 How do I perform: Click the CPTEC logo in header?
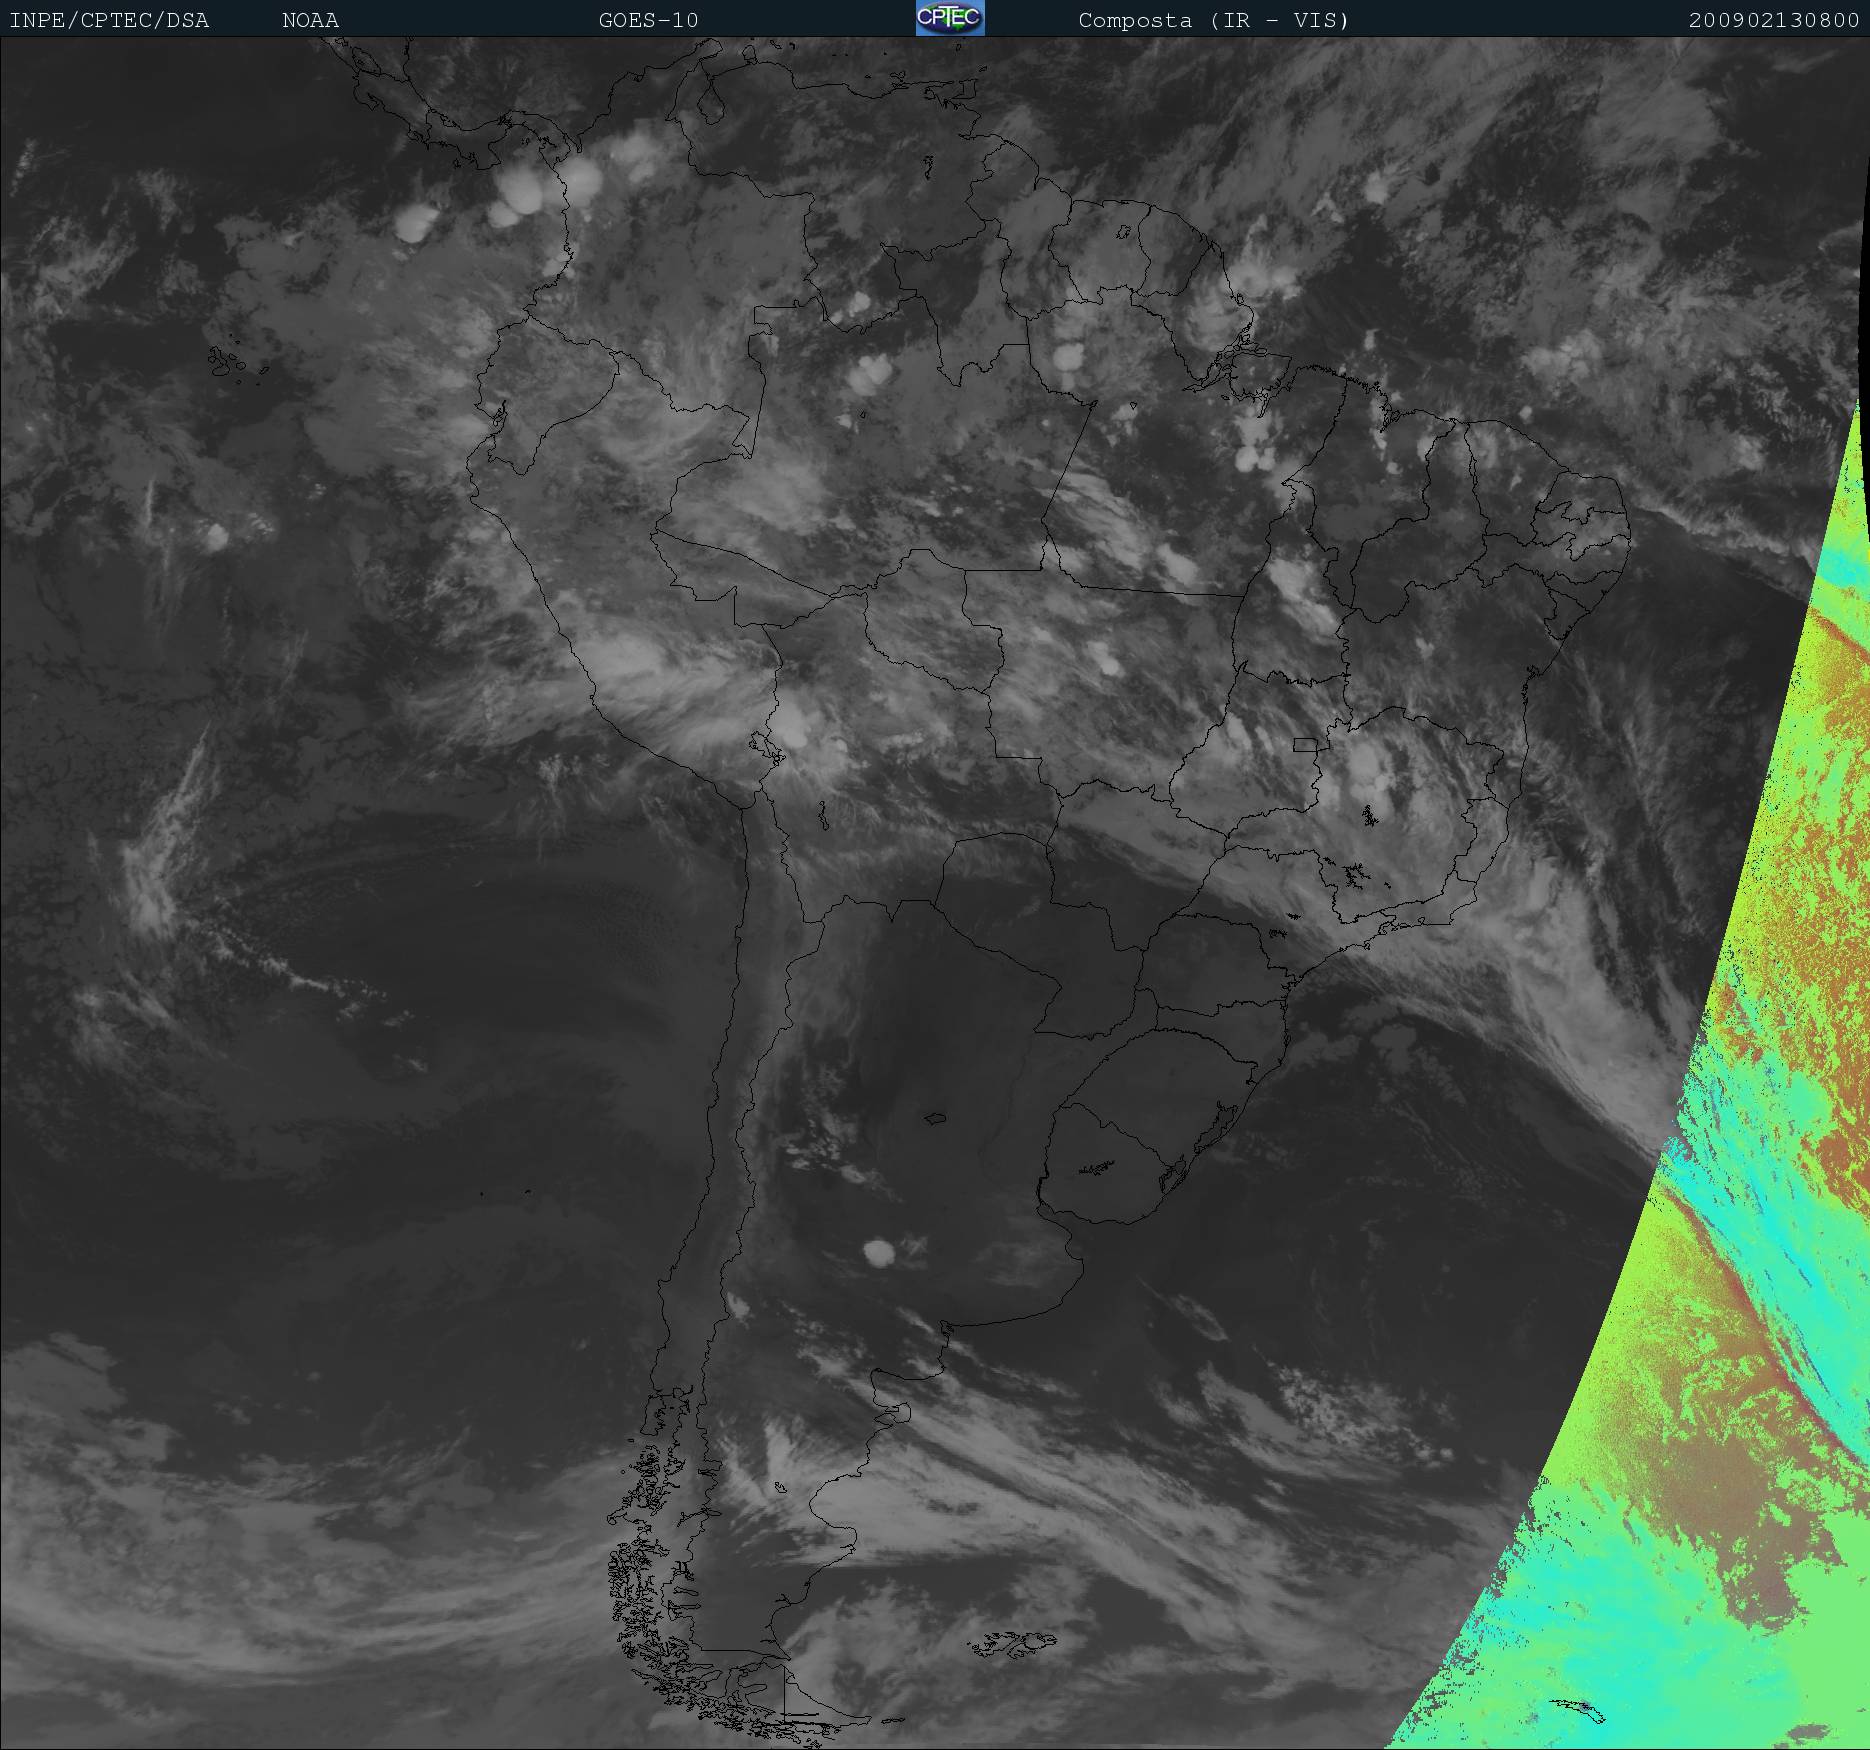[950, 18]
